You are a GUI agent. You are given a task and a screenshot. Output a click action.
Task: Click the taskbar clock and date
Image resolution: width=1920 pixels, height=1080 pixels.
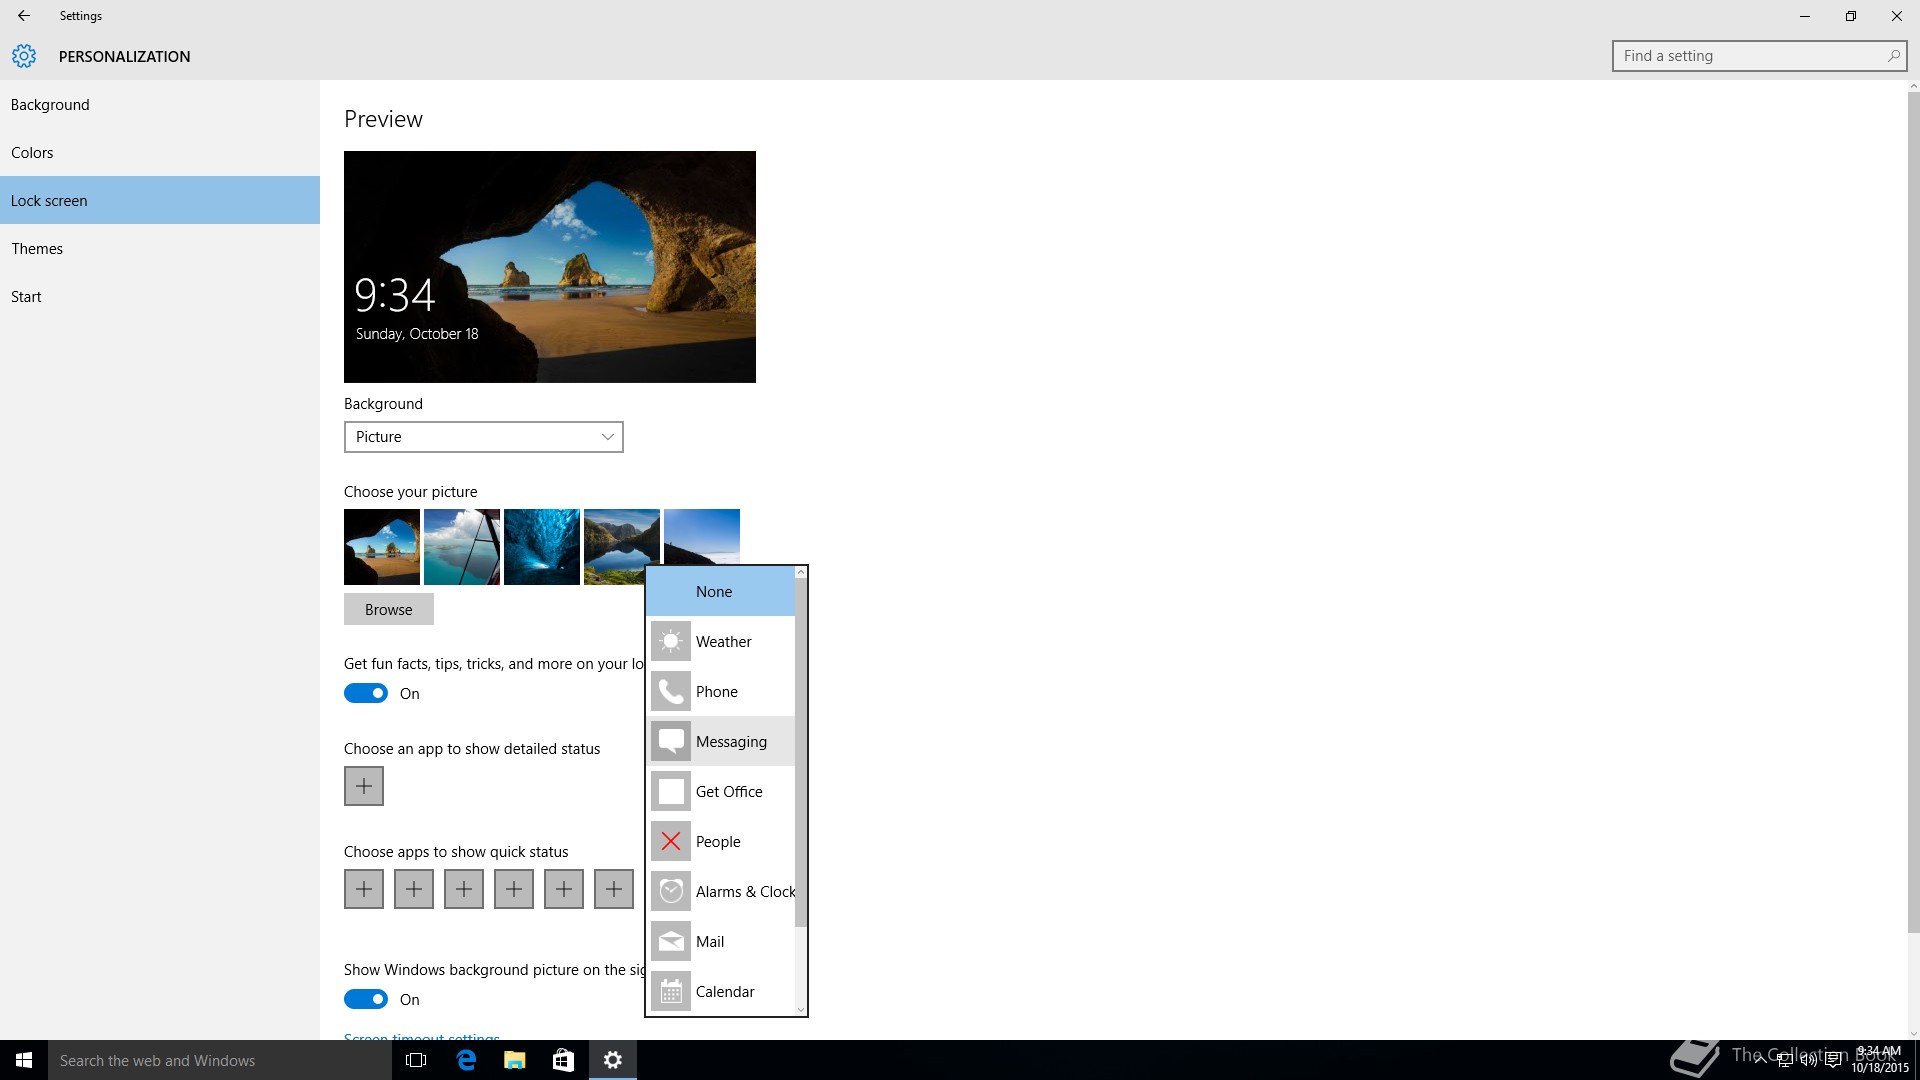[x=1879, y=1060]
